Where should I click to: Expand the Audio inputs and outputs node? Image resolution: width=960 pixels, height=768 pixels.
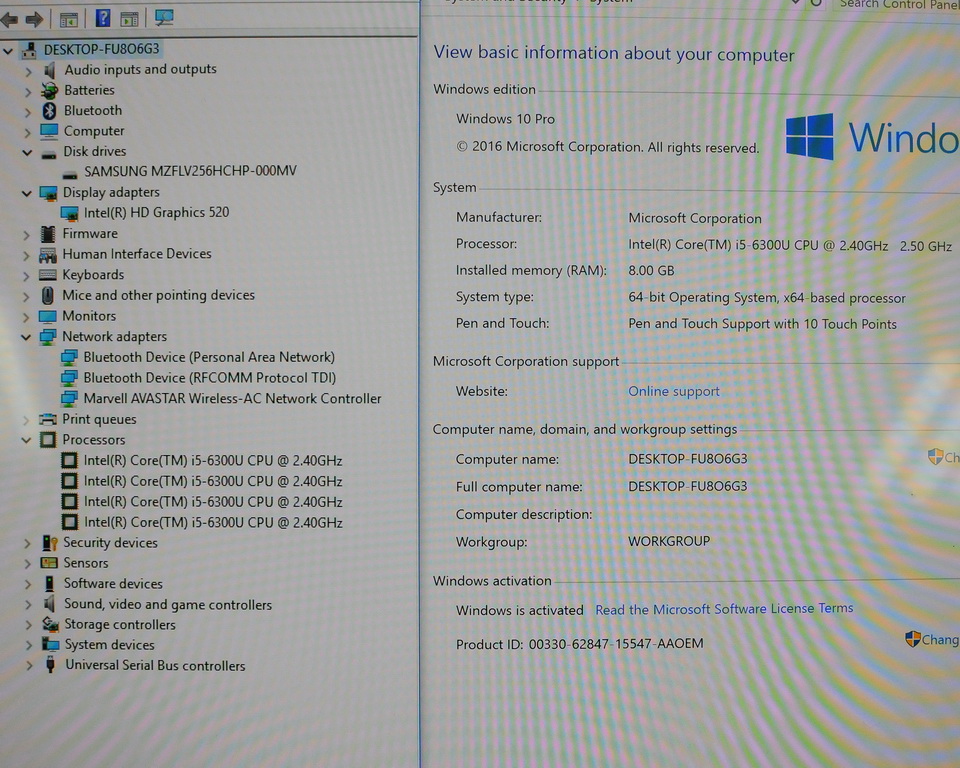[x=28, y=72]
